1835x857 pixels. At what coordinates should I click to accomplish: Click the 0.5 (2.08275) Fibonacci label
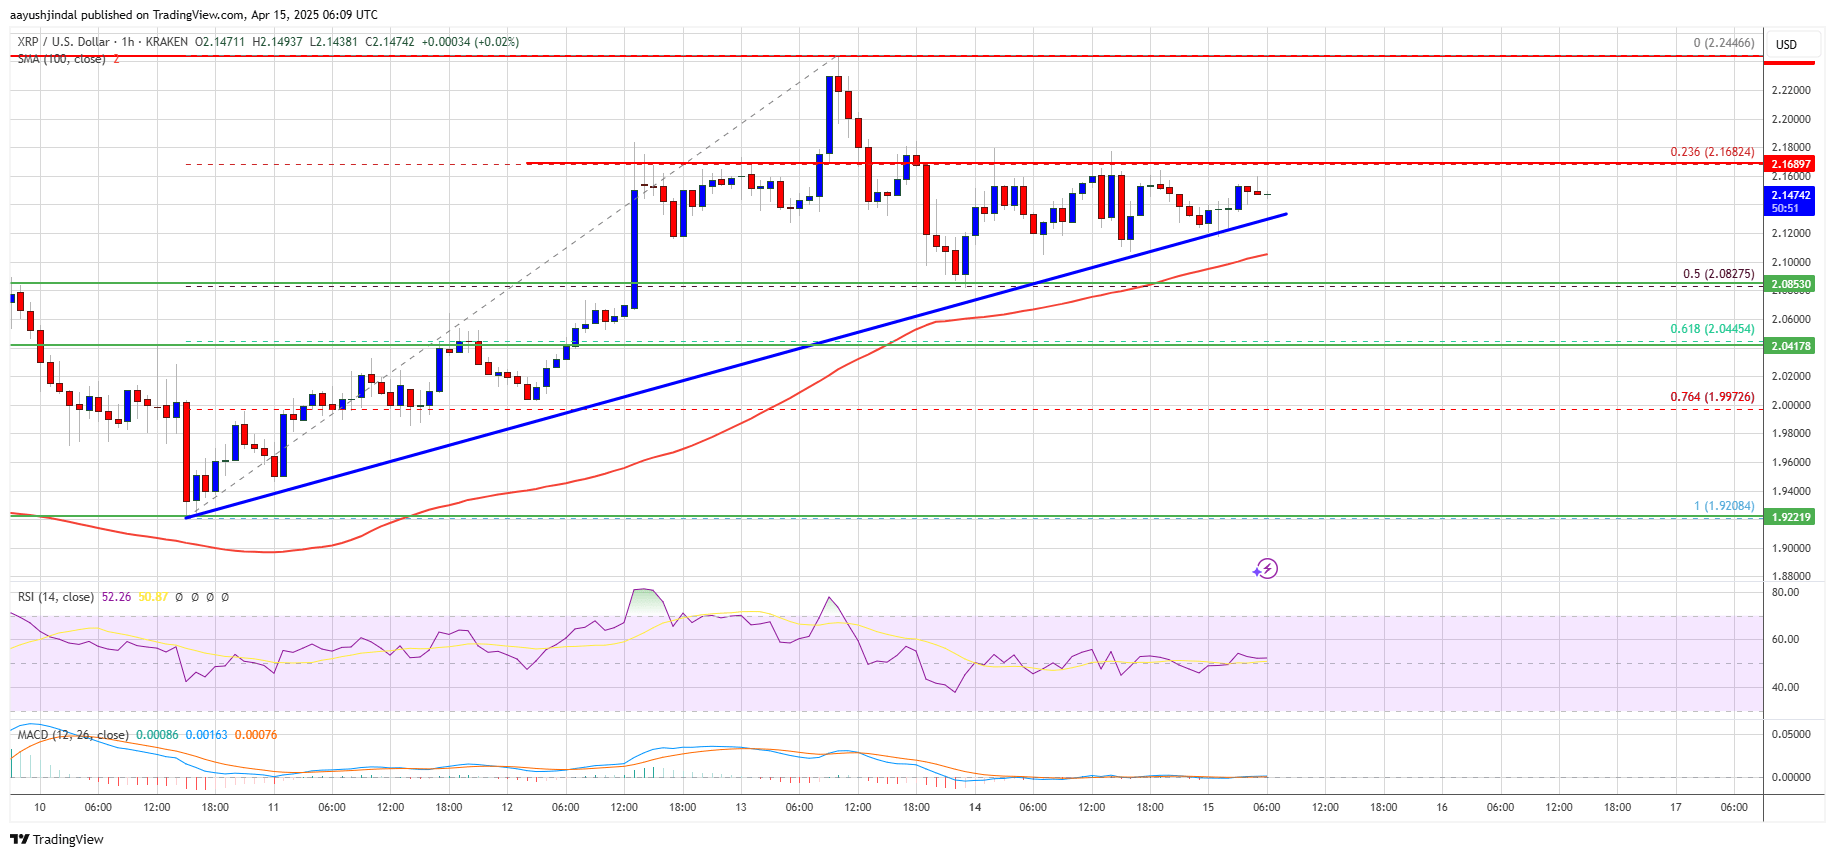pos(1718,273)
